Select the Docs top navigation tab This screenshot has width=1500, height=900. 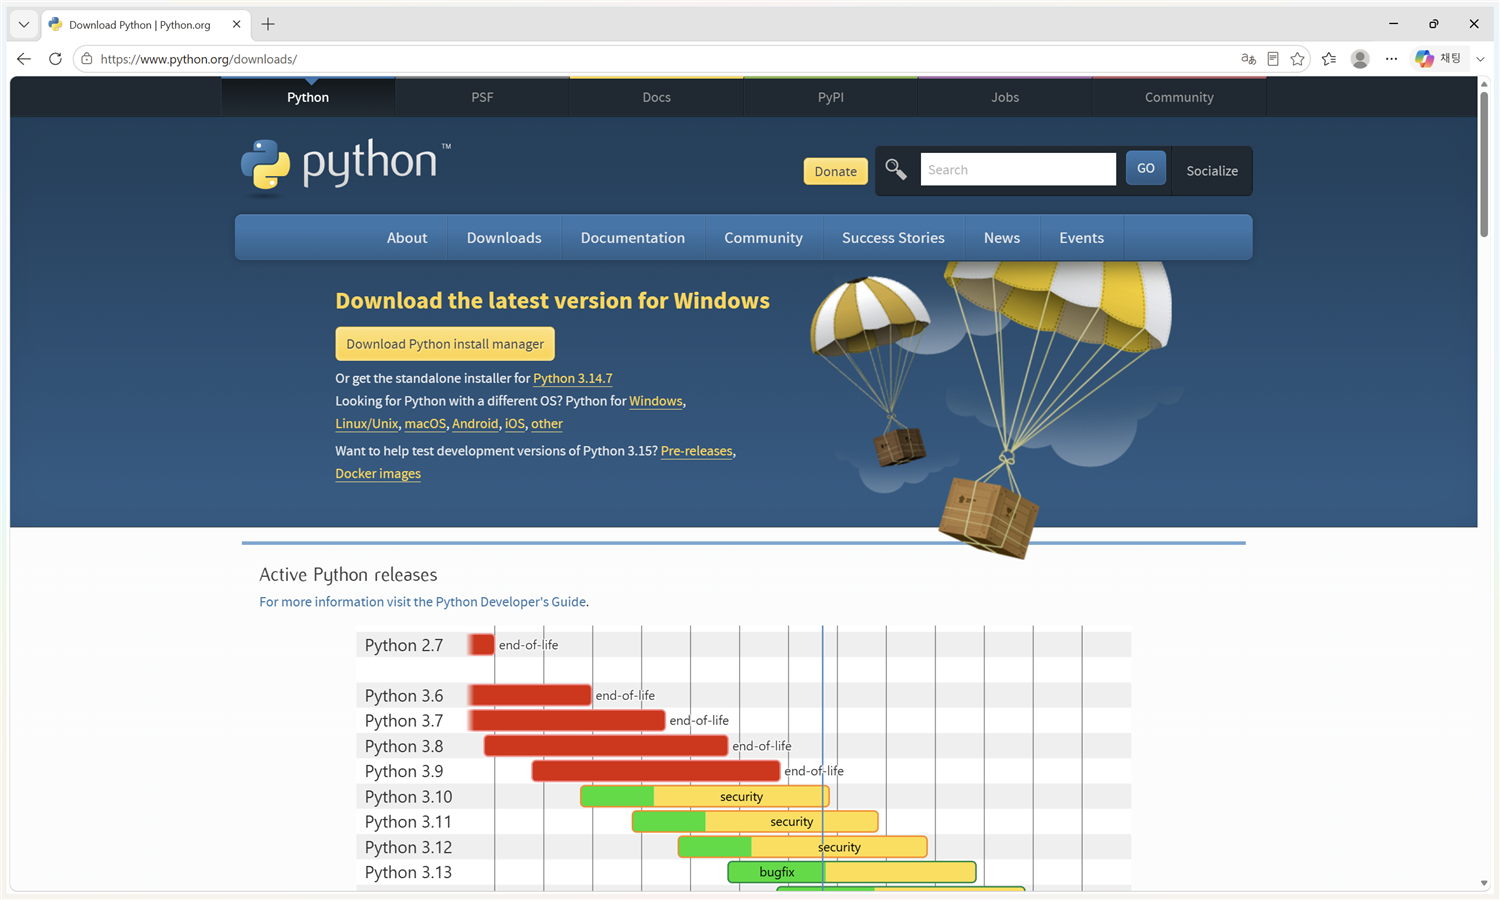[x=656, y=97]
